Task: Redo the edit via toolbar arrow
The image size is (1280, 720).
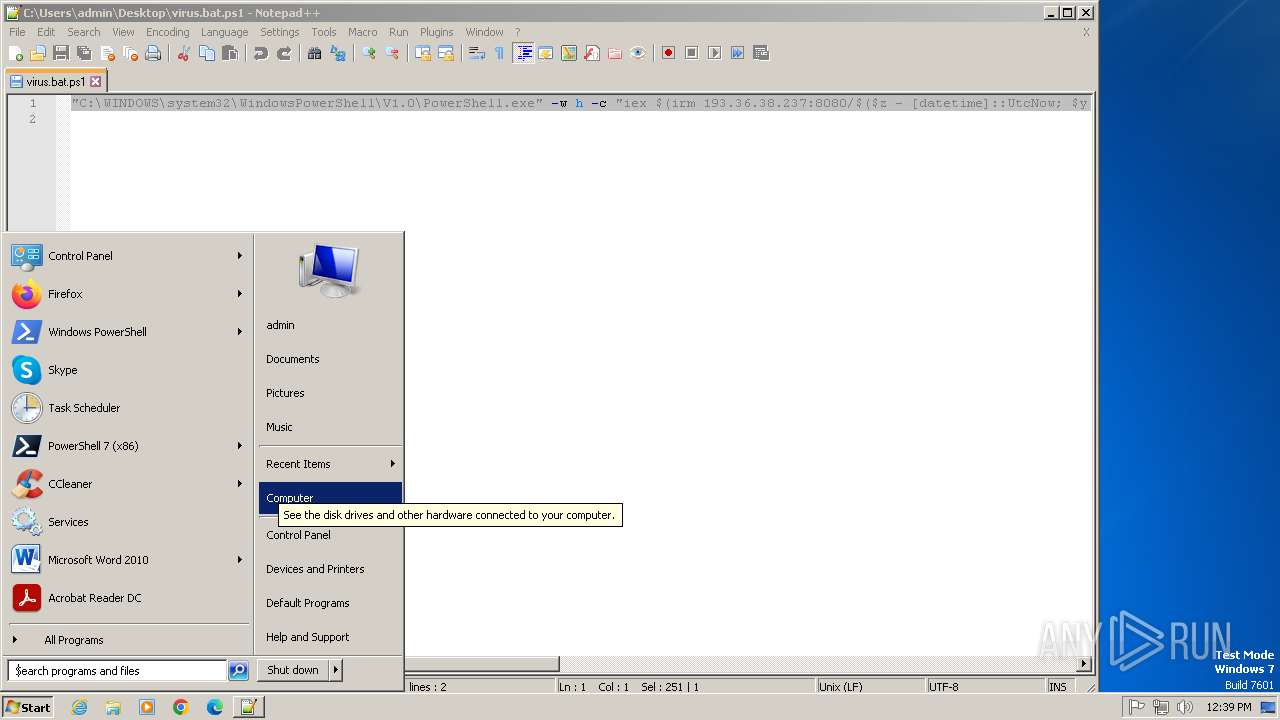Action: pyautogui.click(x=284, y=53)
